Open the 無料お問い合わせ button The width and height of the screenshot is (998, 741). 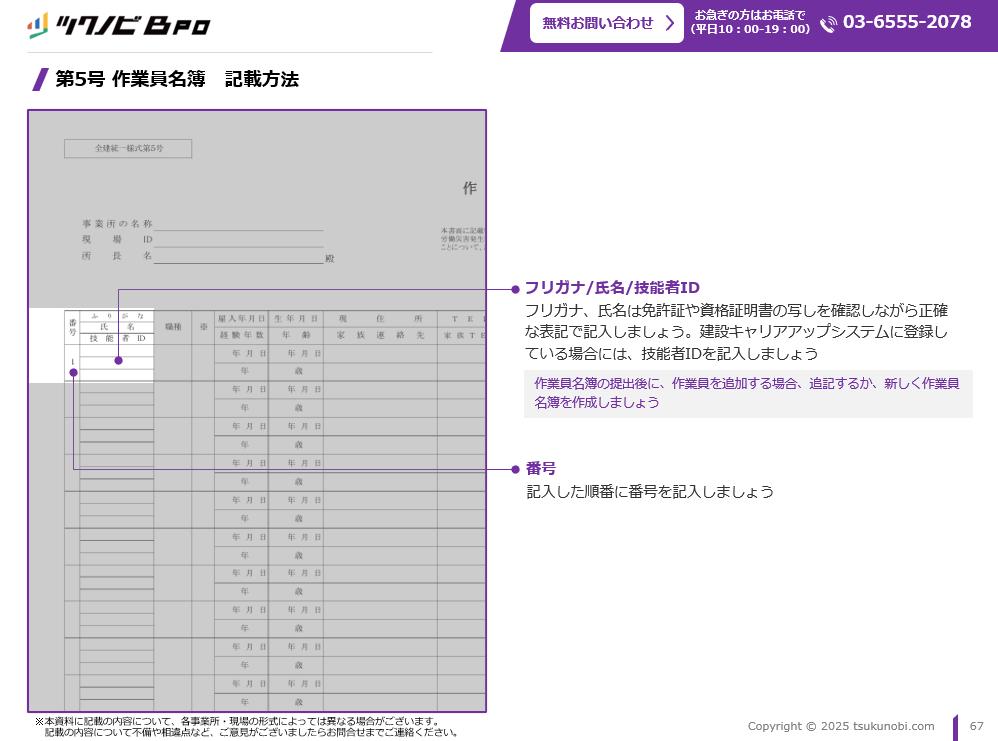click(607, 24)
